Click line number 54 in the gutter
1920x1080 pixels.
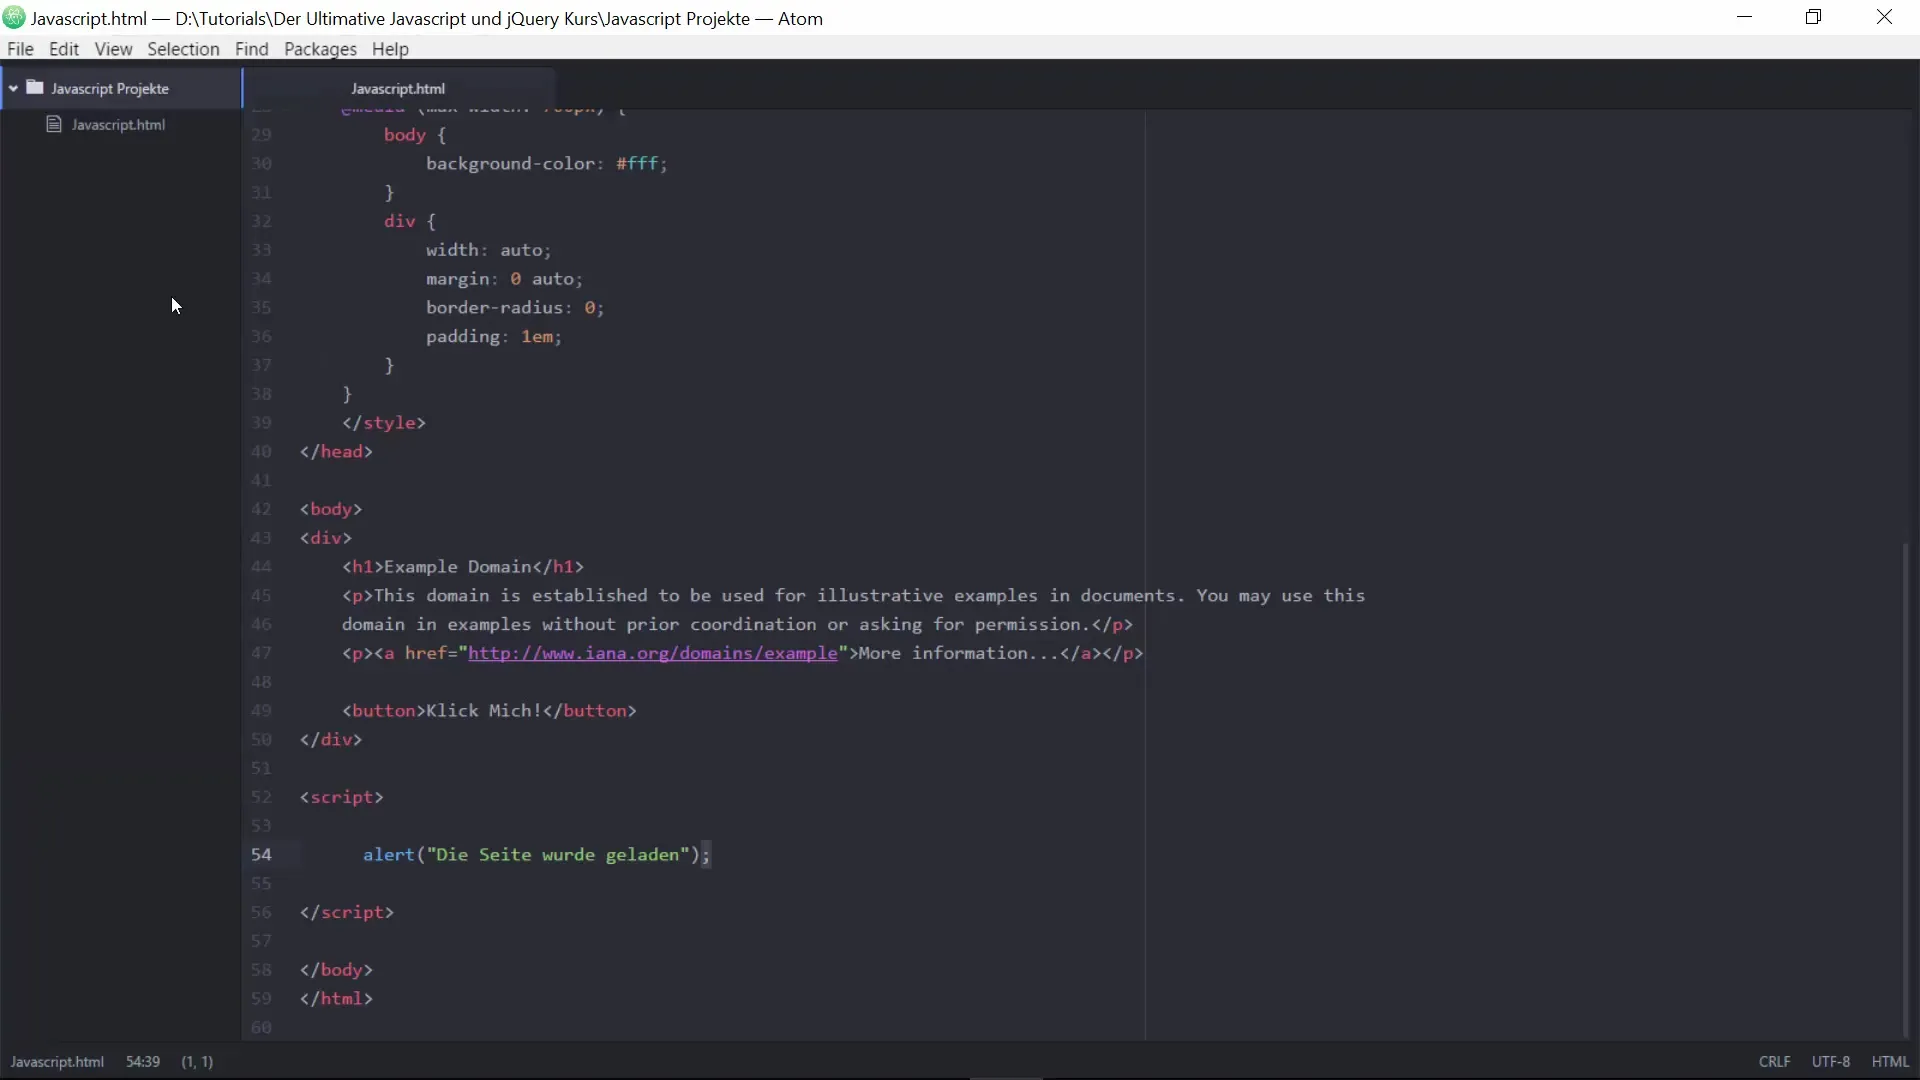[x=261, y=855]
